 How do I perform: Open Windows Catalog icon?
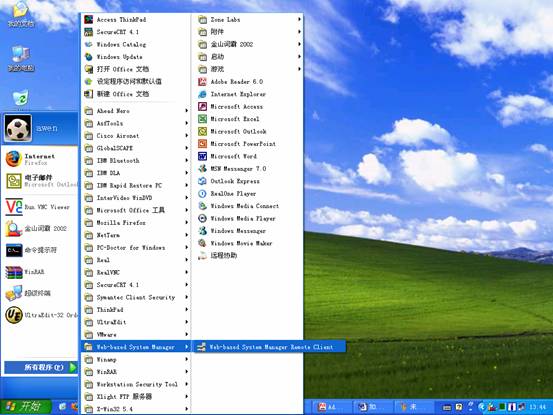pos(89,44)
